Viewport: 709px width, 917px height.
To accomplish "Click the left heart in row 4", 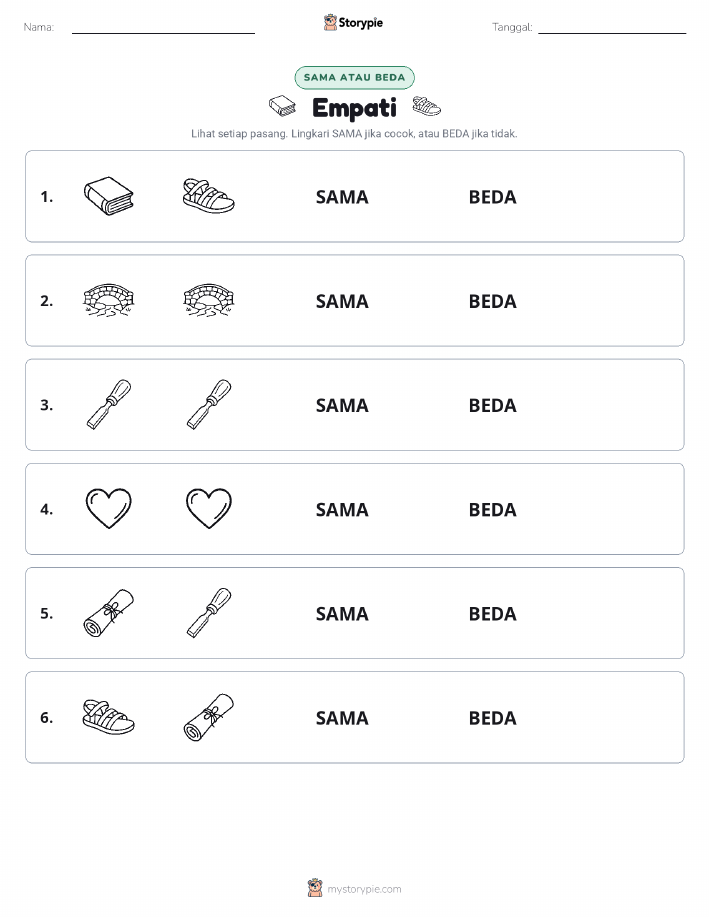I will click(109, 508).
